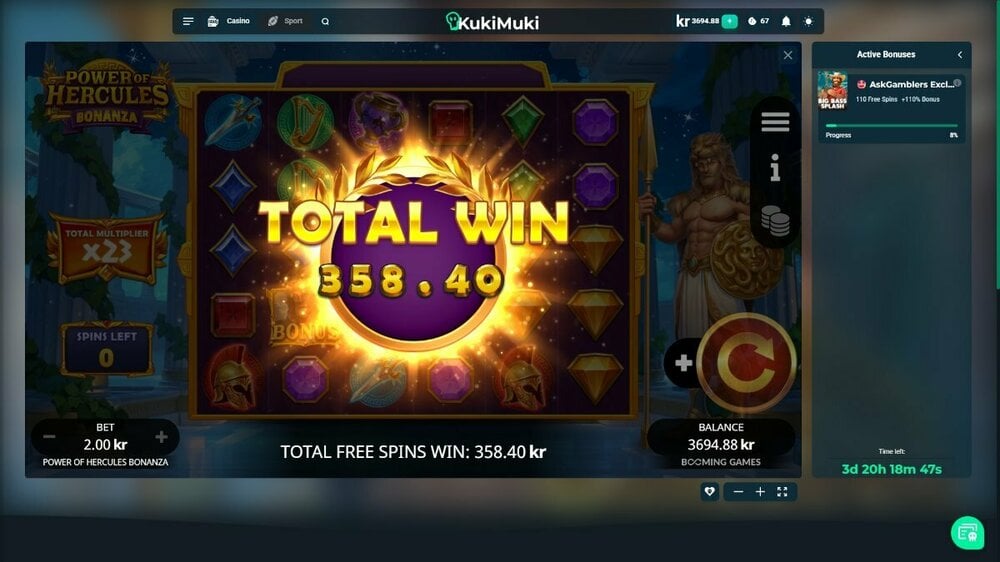Click the search magnifier icon
The image size is (1000, 562).
click(325, 22)
